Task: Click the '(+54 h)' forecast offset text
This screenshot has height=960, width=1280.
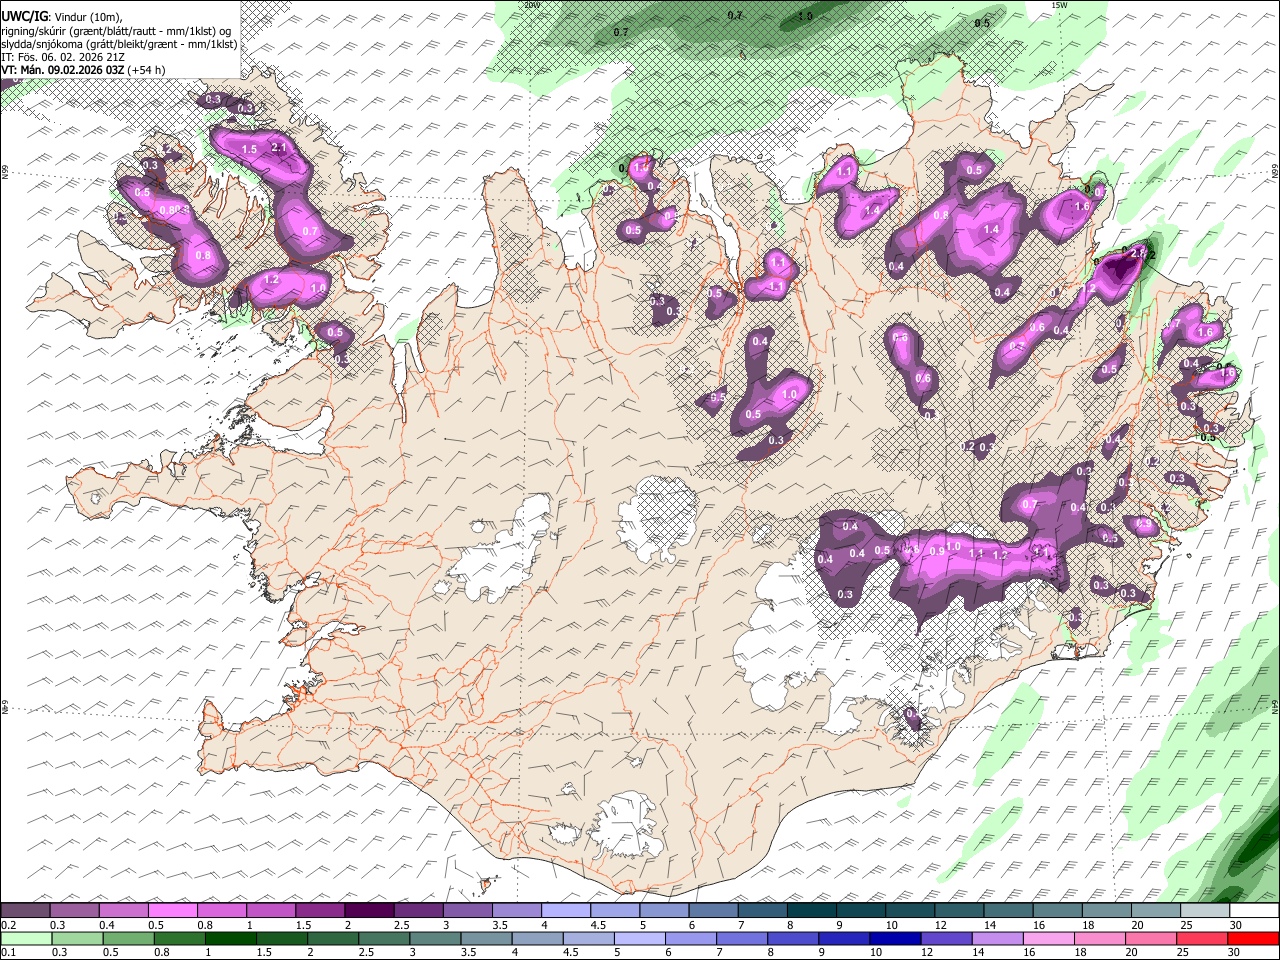Action: pos(146,70)
